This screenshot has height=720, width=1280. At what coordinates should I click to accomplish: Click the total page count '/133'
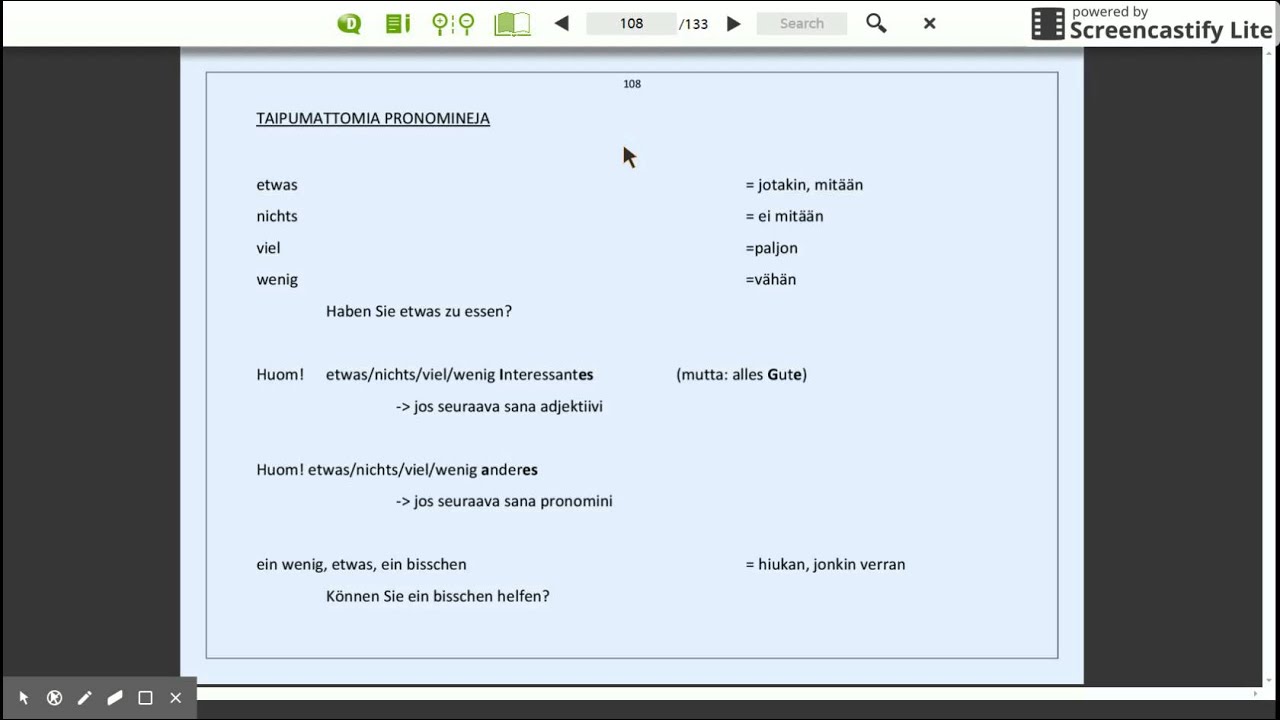[693, 24]
